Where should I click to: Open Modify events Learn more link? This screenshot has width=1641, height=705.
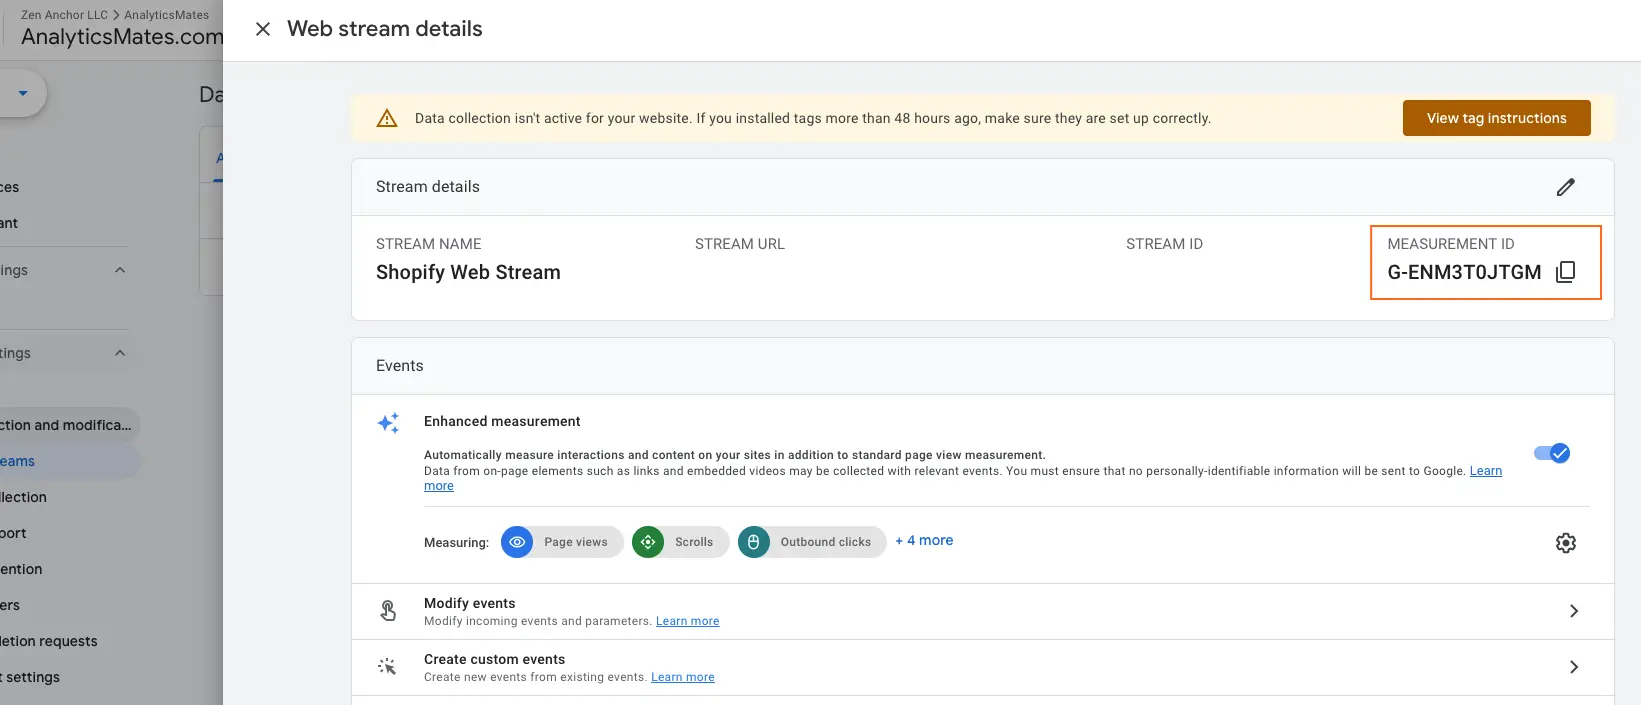click(x=688, y=621)
